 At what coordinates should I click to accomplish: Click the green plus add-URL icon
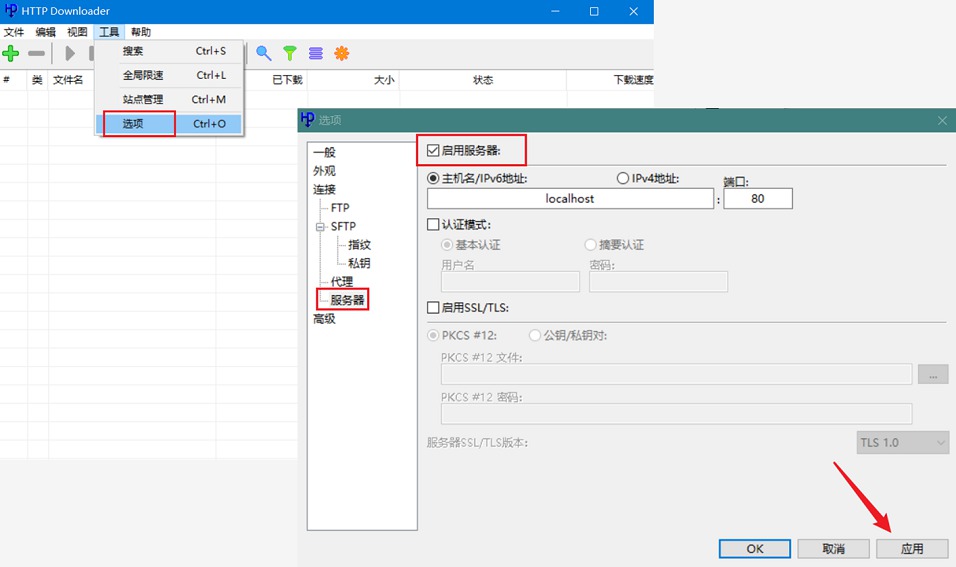pyautogui.click(x=10, y=54)
